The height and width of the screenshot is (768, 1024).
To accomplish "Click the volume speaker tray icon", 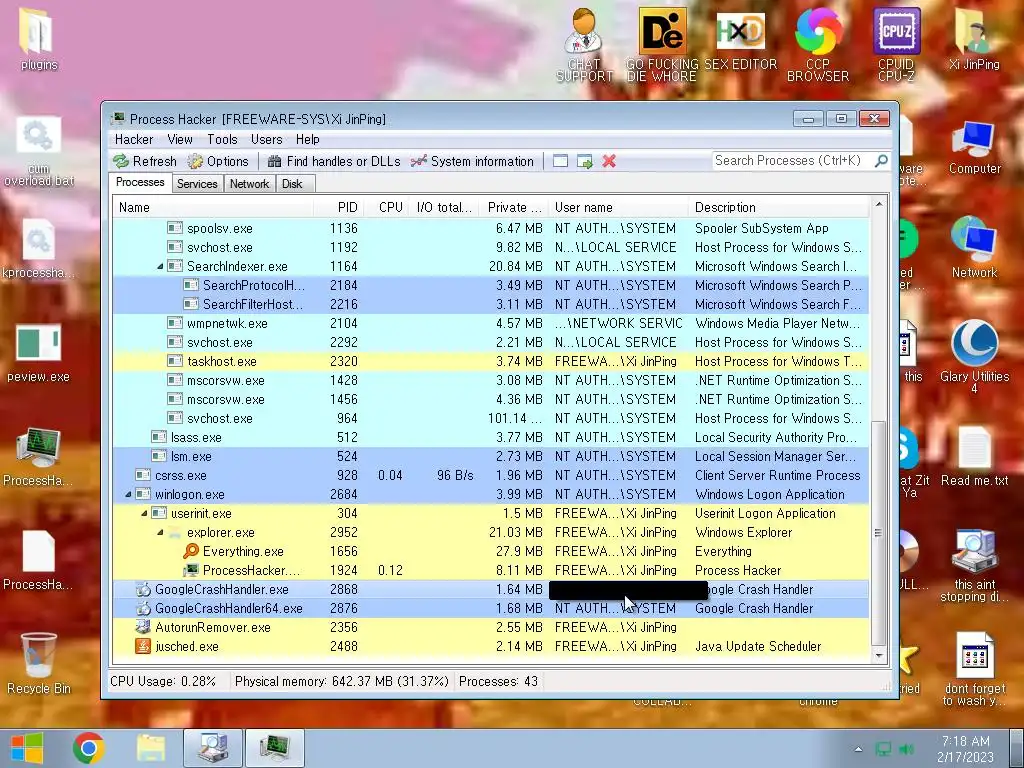I will click(906, 749).
